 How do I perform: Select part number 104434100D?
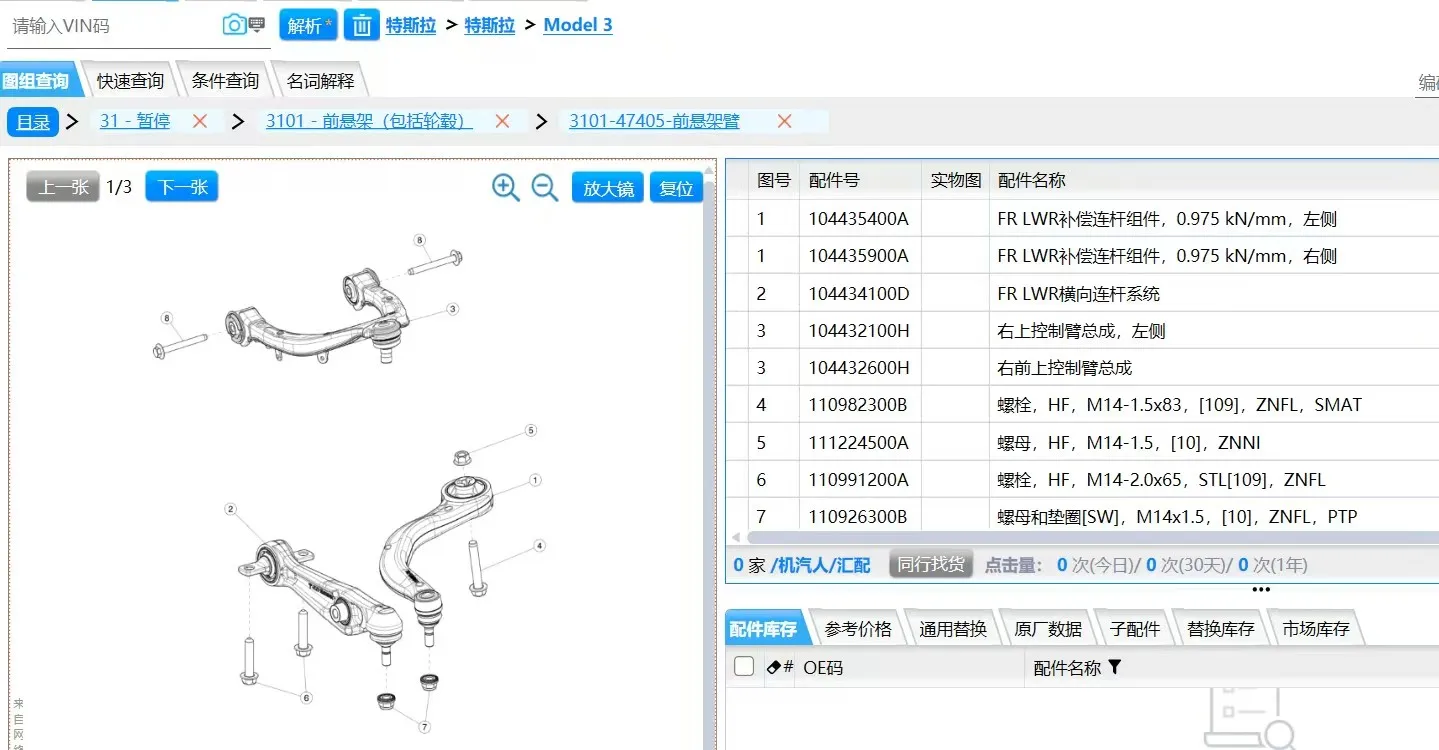(x=860, y=294)
